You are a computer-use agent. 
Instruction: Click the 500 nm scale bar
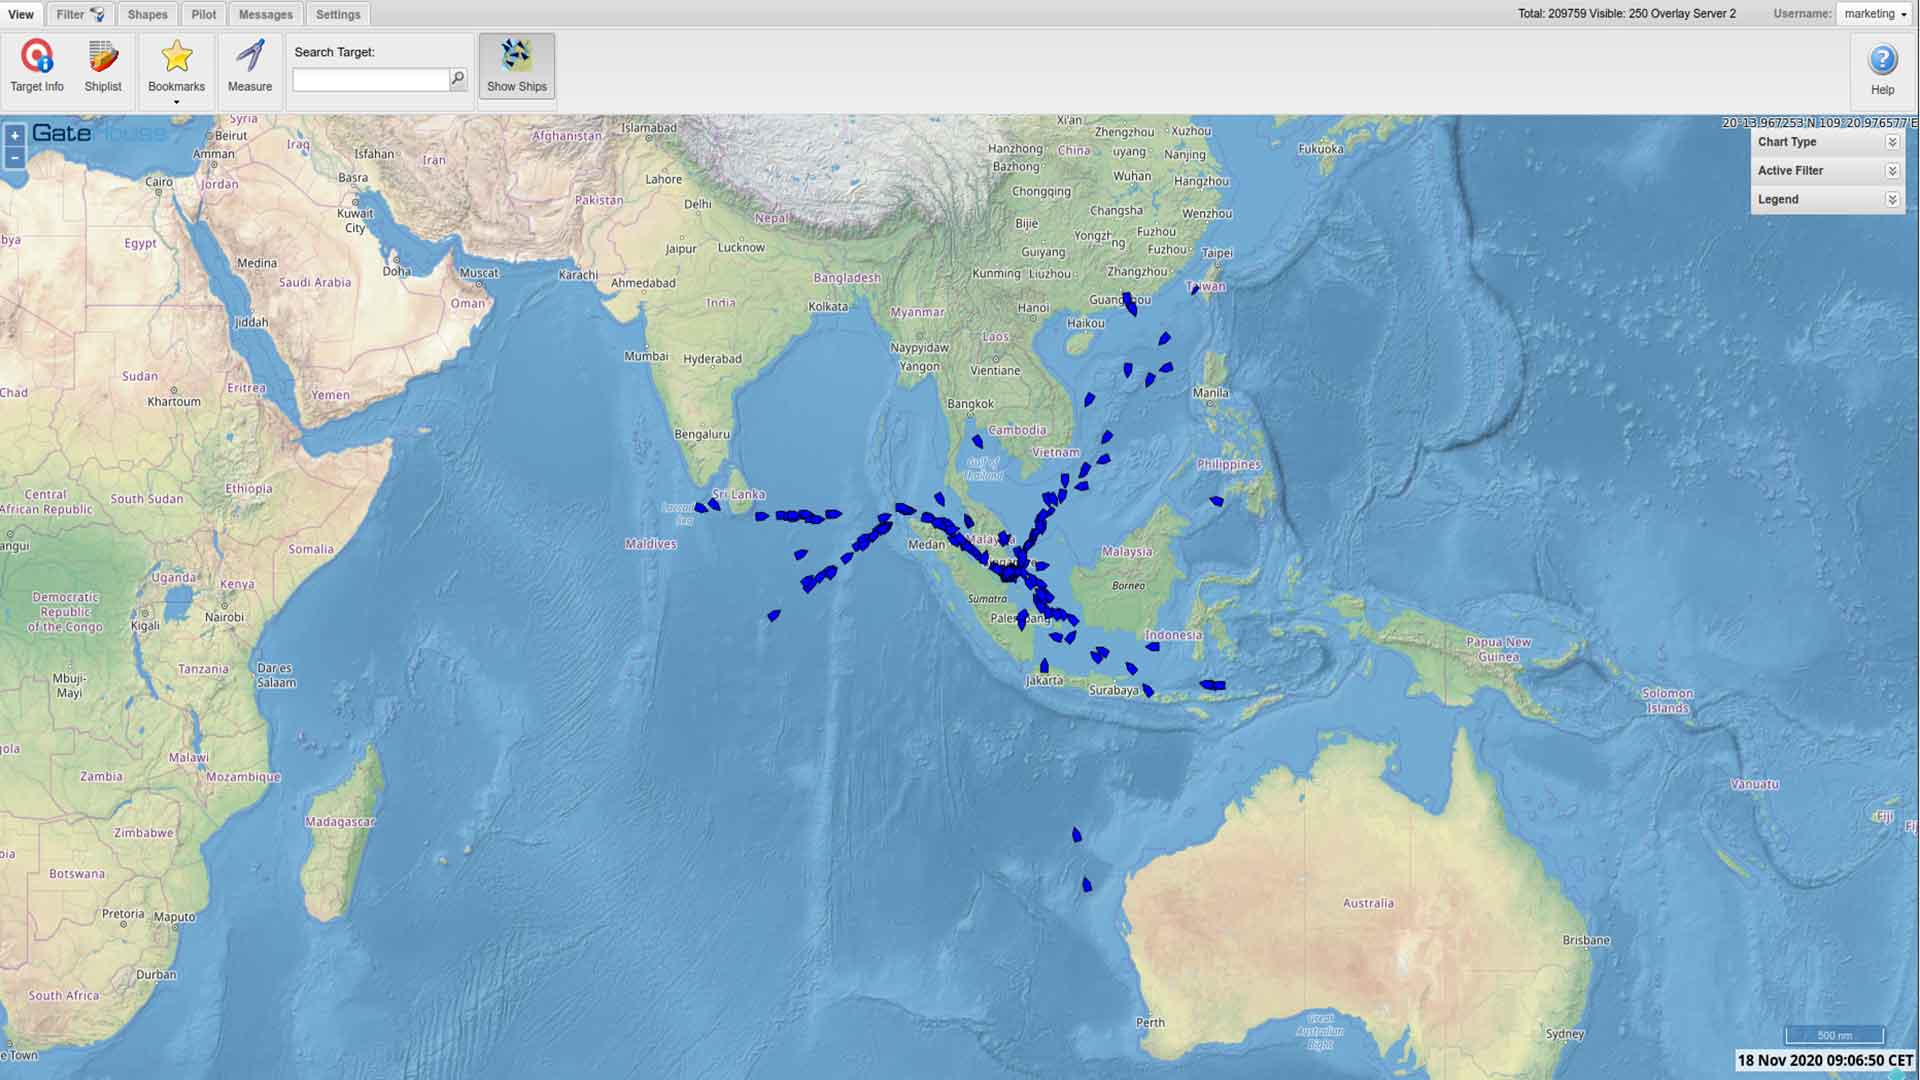click(x=1834, y=1035)
